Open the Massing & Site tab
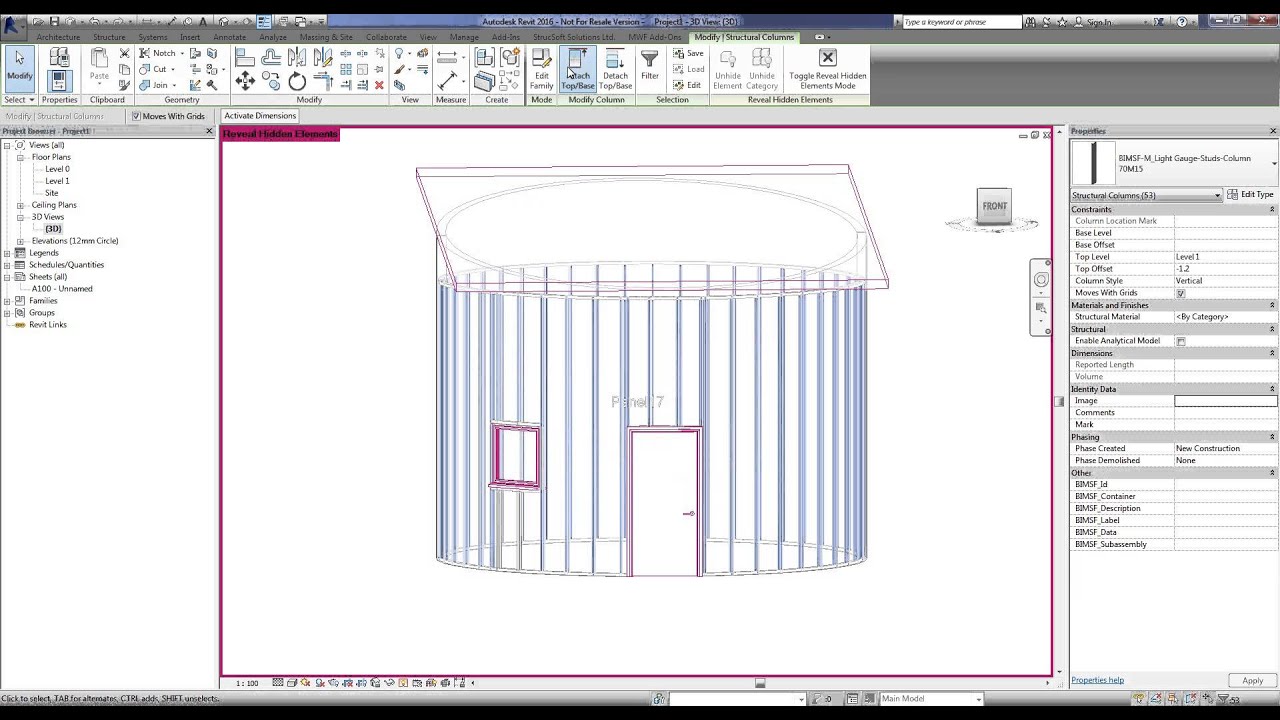The height and width of the screenshot is (720, 1280). 326,37
